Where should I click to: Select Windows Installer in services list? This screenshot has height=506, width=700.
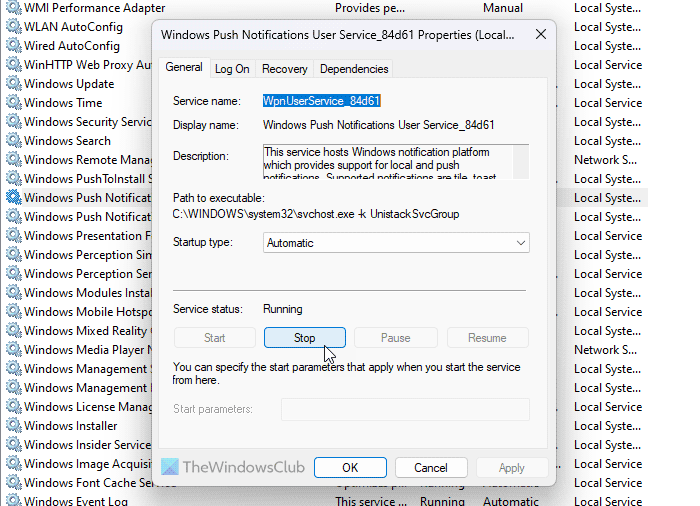point(71,426)
